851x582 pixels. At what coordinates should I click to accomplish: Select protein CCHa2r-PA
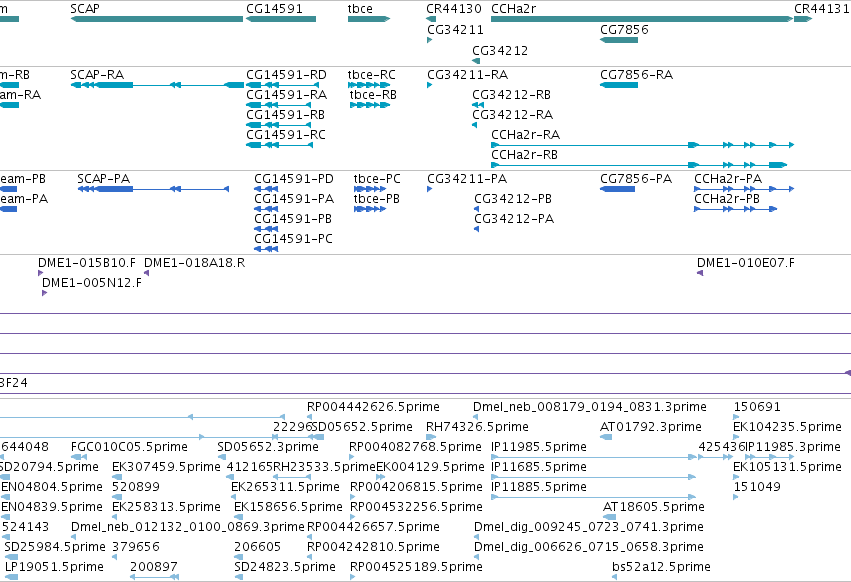[728, 179]
